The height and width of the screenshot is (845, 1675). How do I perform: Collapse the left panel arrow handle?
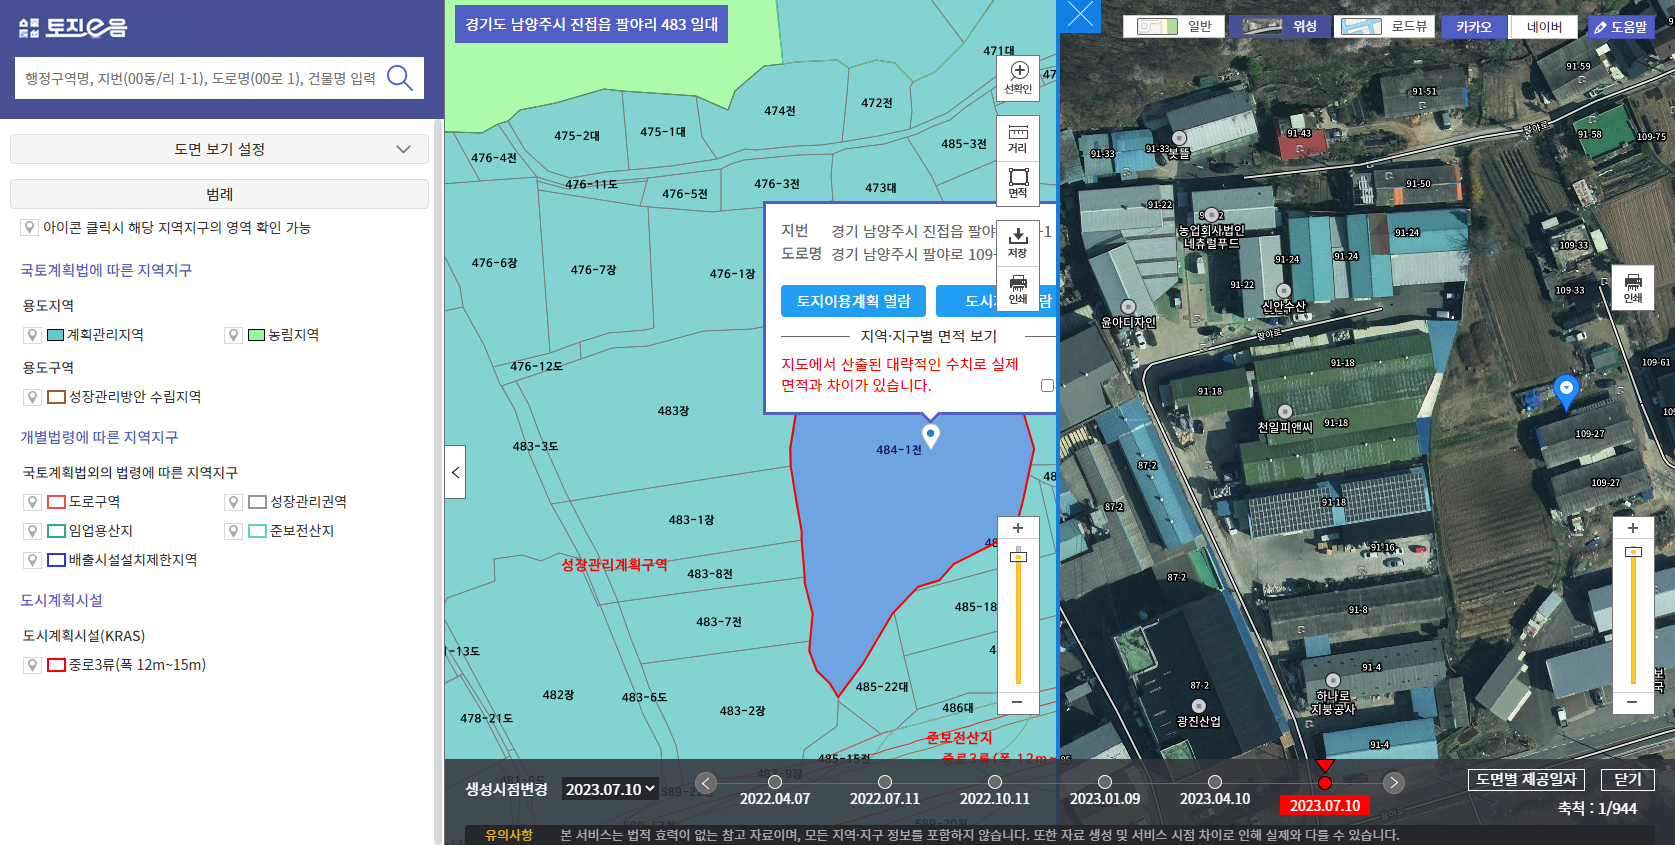455,472
